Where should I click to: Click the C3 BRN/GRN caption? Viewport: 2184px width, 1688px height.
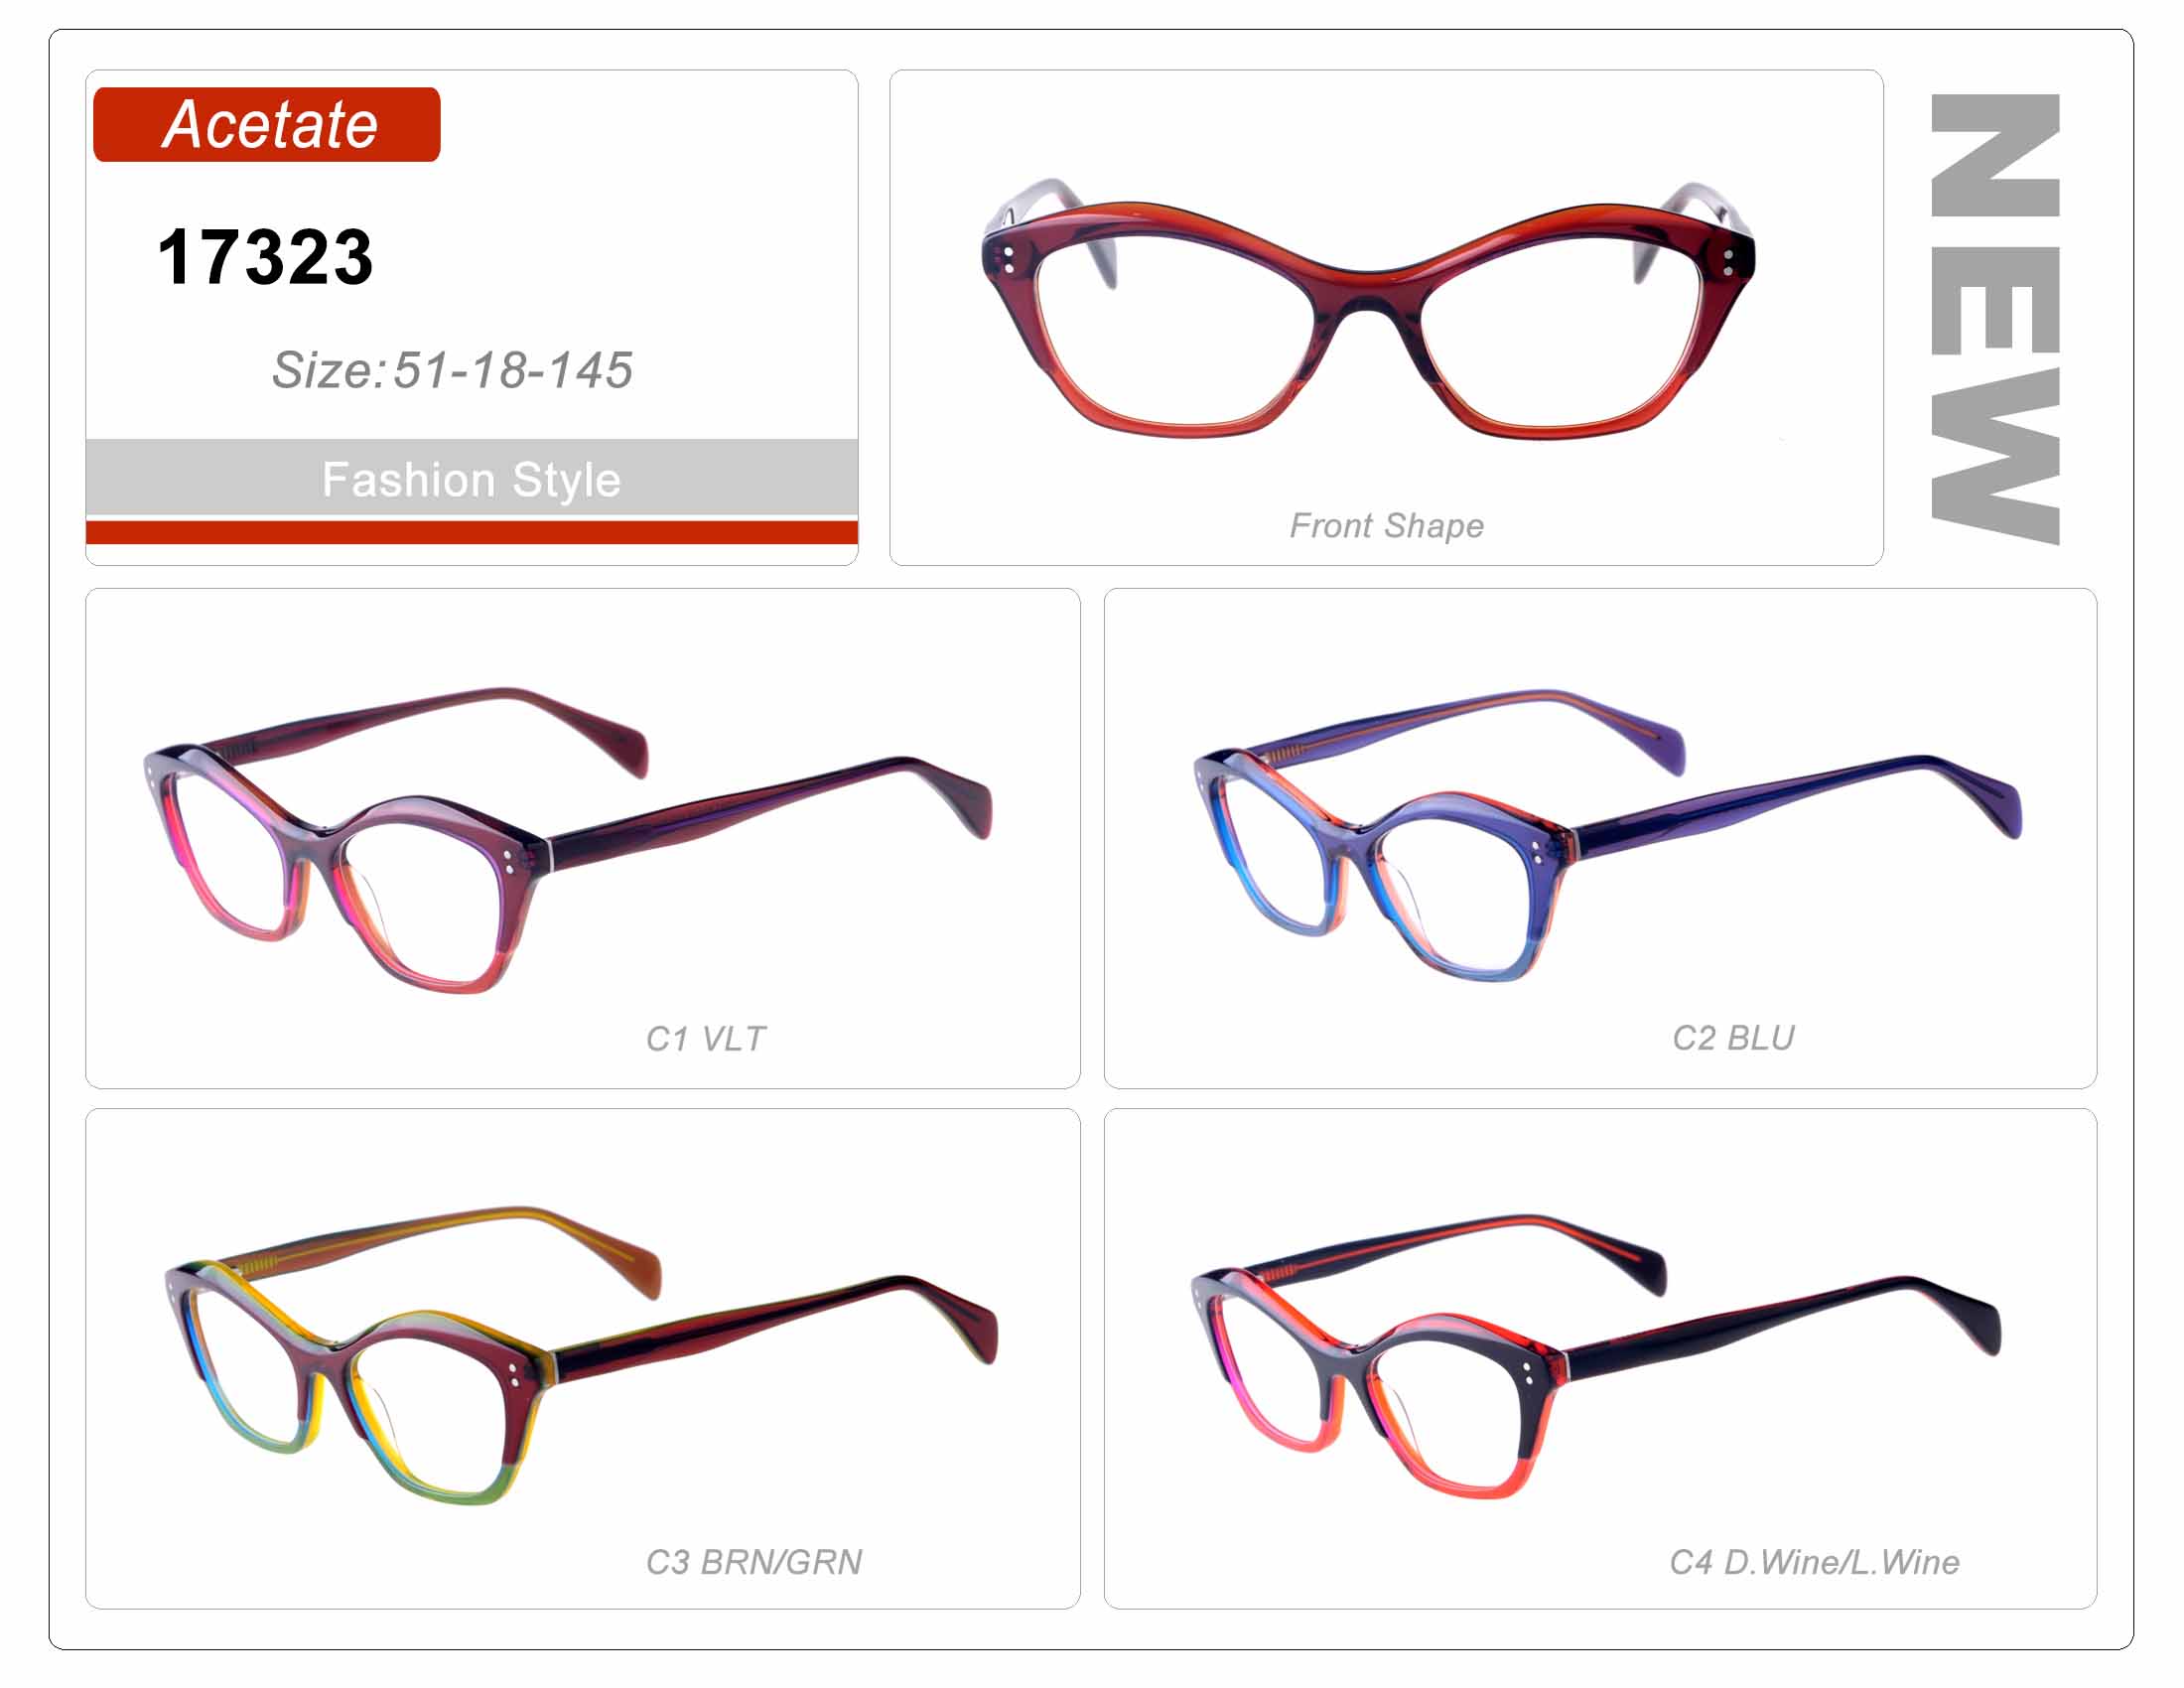pos(753,1562)
